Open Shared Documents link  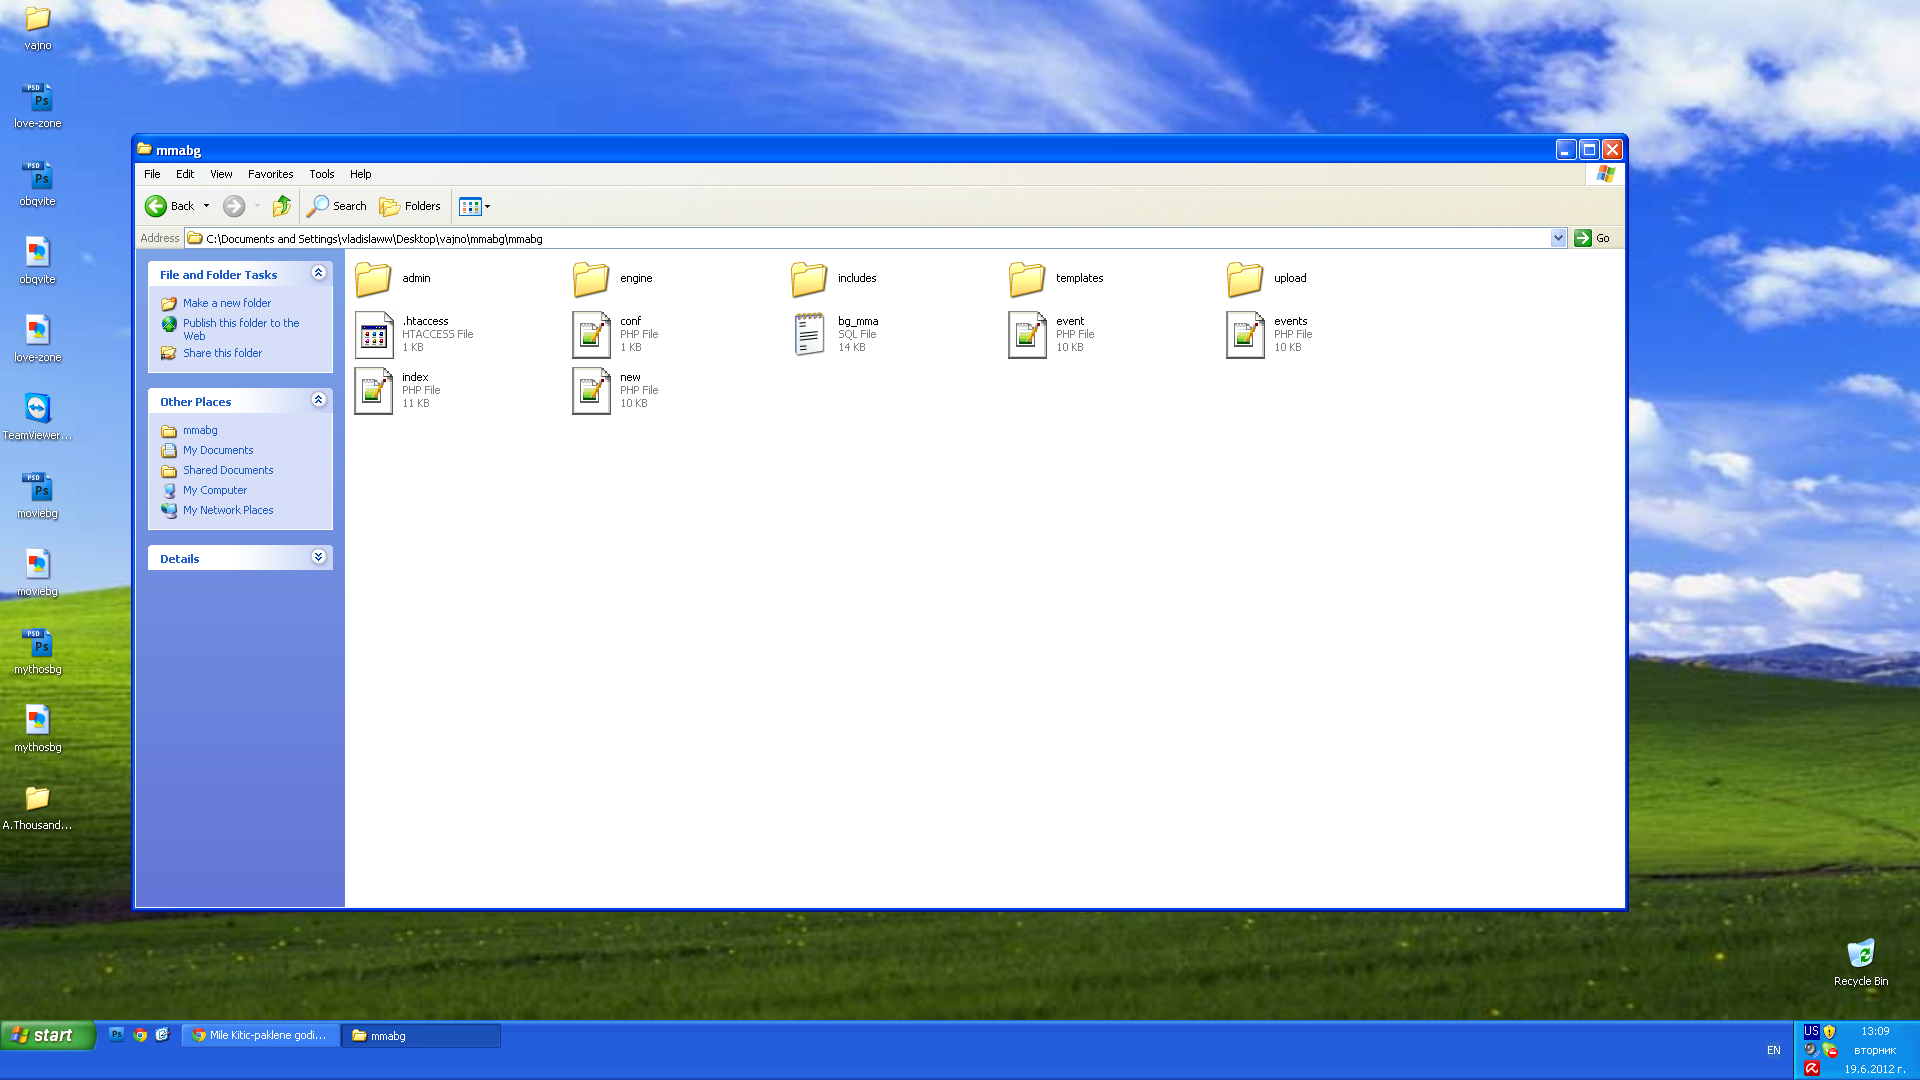[x=227, y=470]
